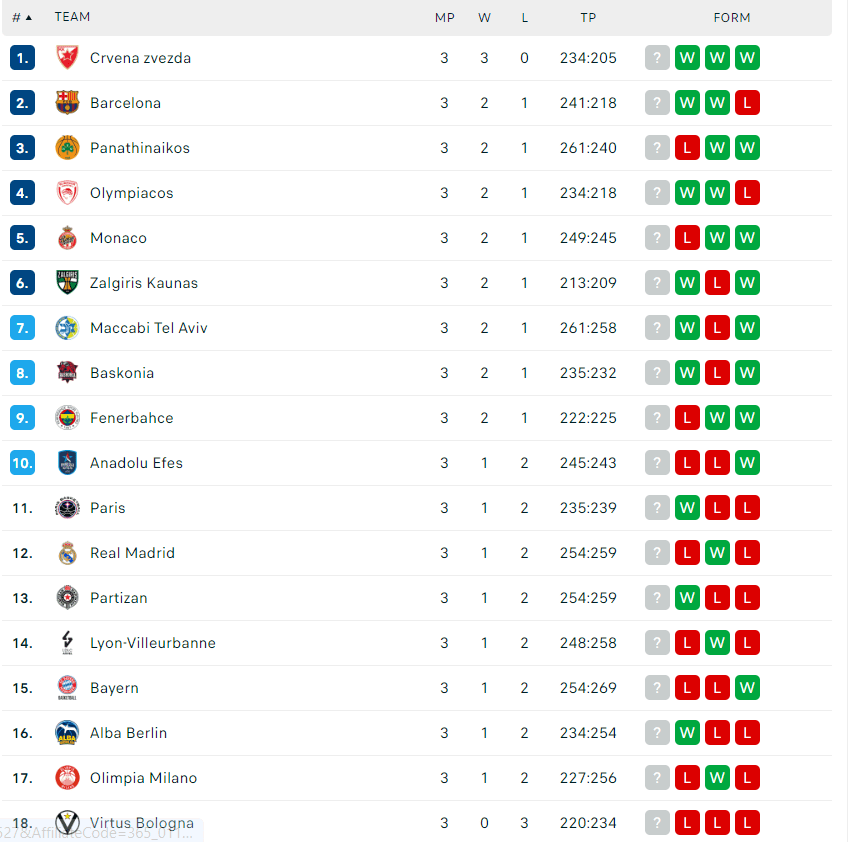Open the Monaco team link
Screen dimensions: 848x842
(118, 238)
